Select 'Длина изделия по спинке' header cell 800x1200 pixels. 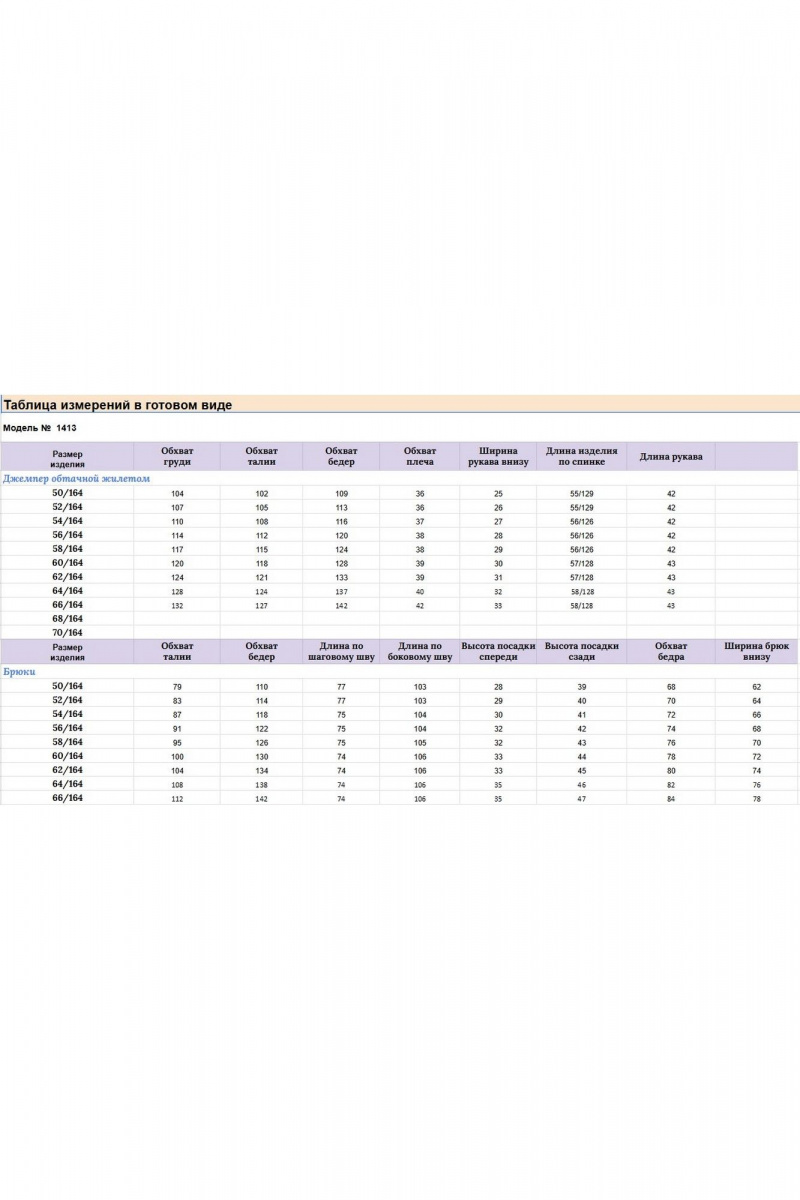[x=581, y=456]
